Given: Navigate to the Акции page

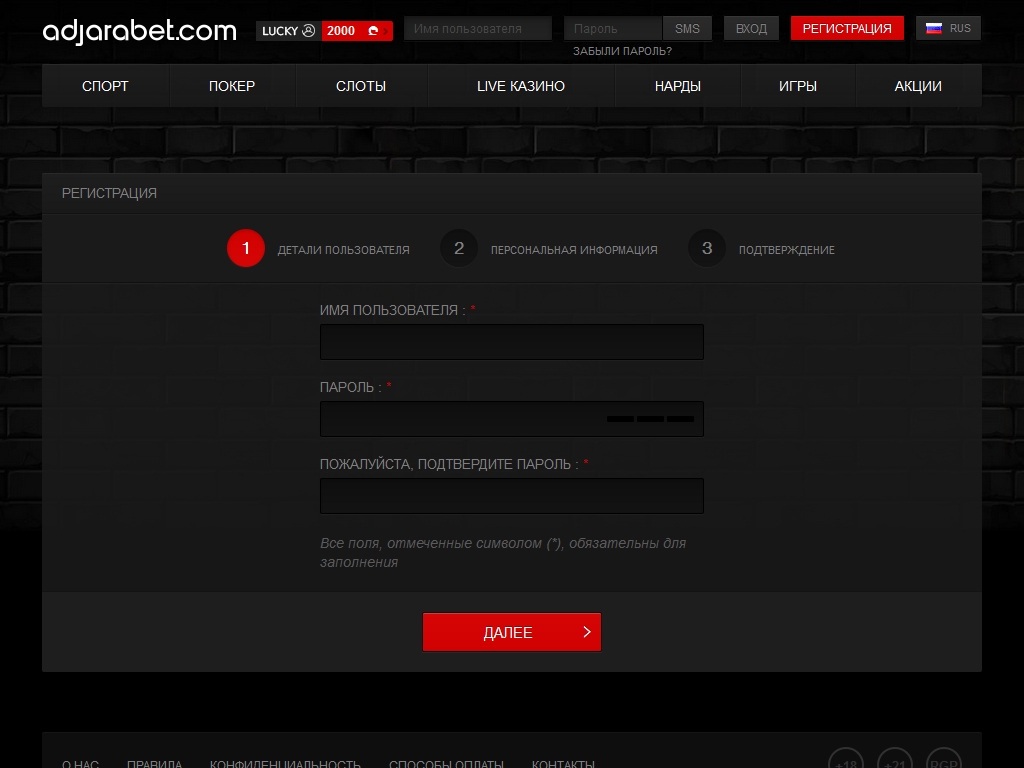Looking at the screenshot, I should [918, 86].
